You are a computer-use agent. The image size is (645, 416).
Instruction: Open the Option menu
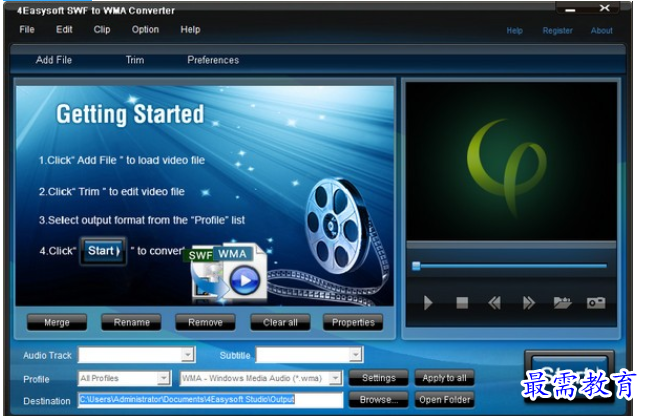[x=145, y=30]
